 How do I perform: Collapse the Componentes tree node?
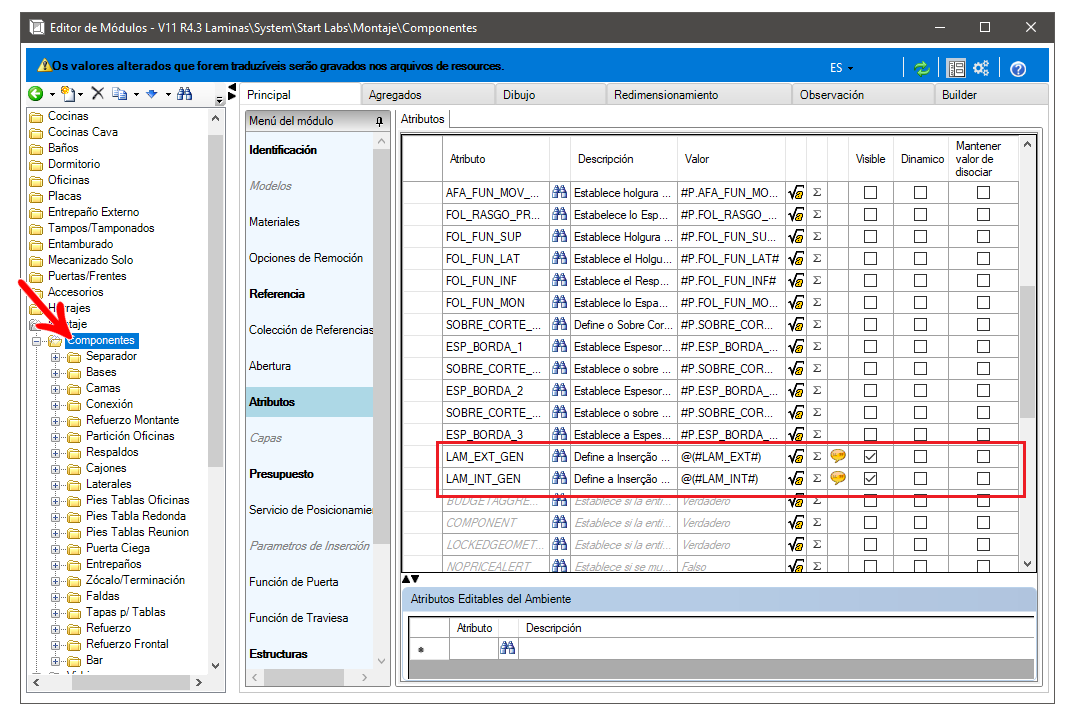pyautogui.click(x=36, y=341)
